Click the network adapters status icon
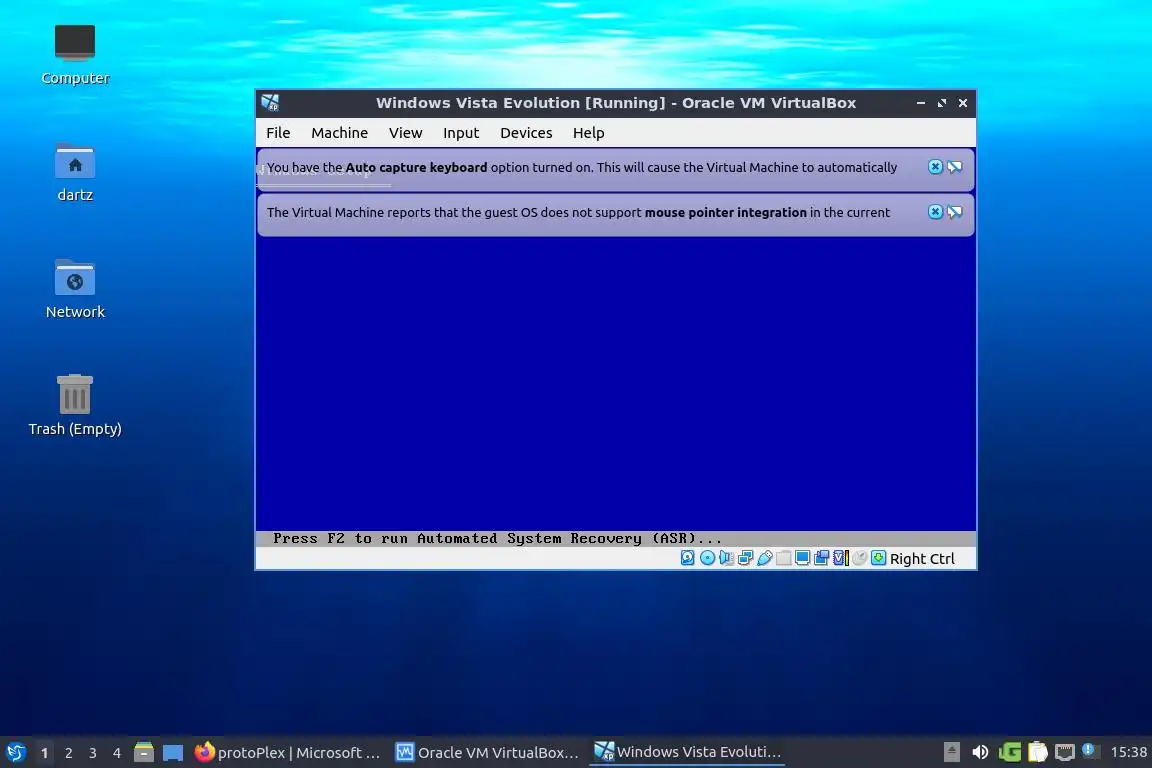The width and height of the screenshot is (1152, 768). (x=746, y=558)
